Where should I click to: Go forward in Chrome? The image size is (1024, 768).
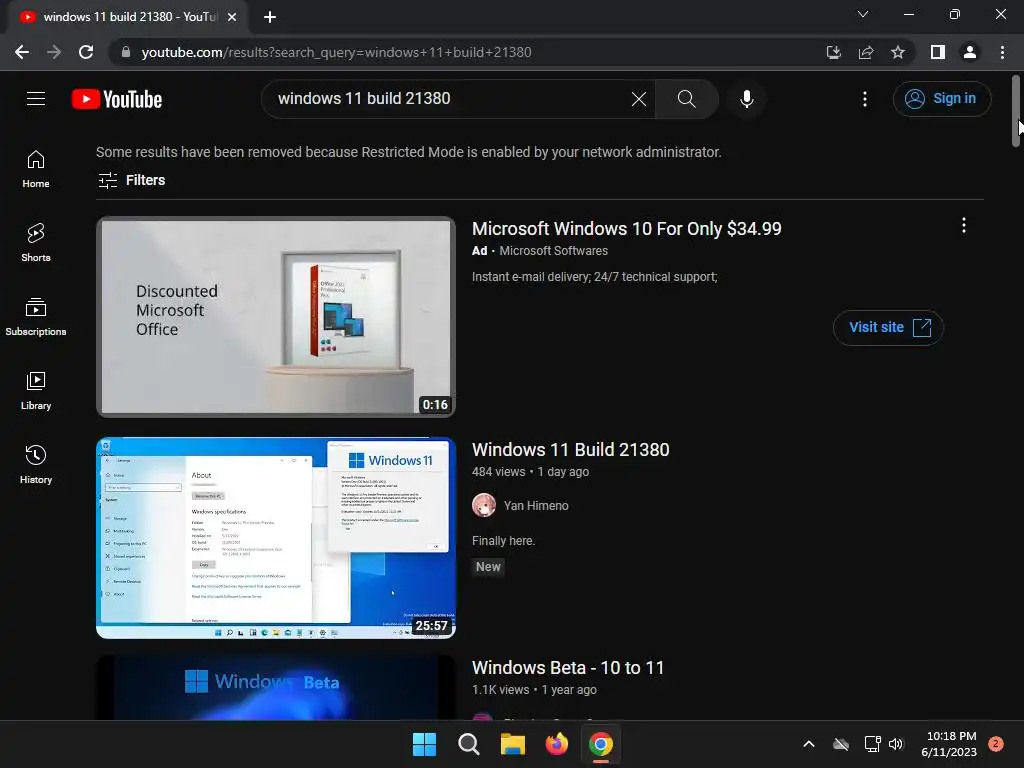[x=54, y=52]
